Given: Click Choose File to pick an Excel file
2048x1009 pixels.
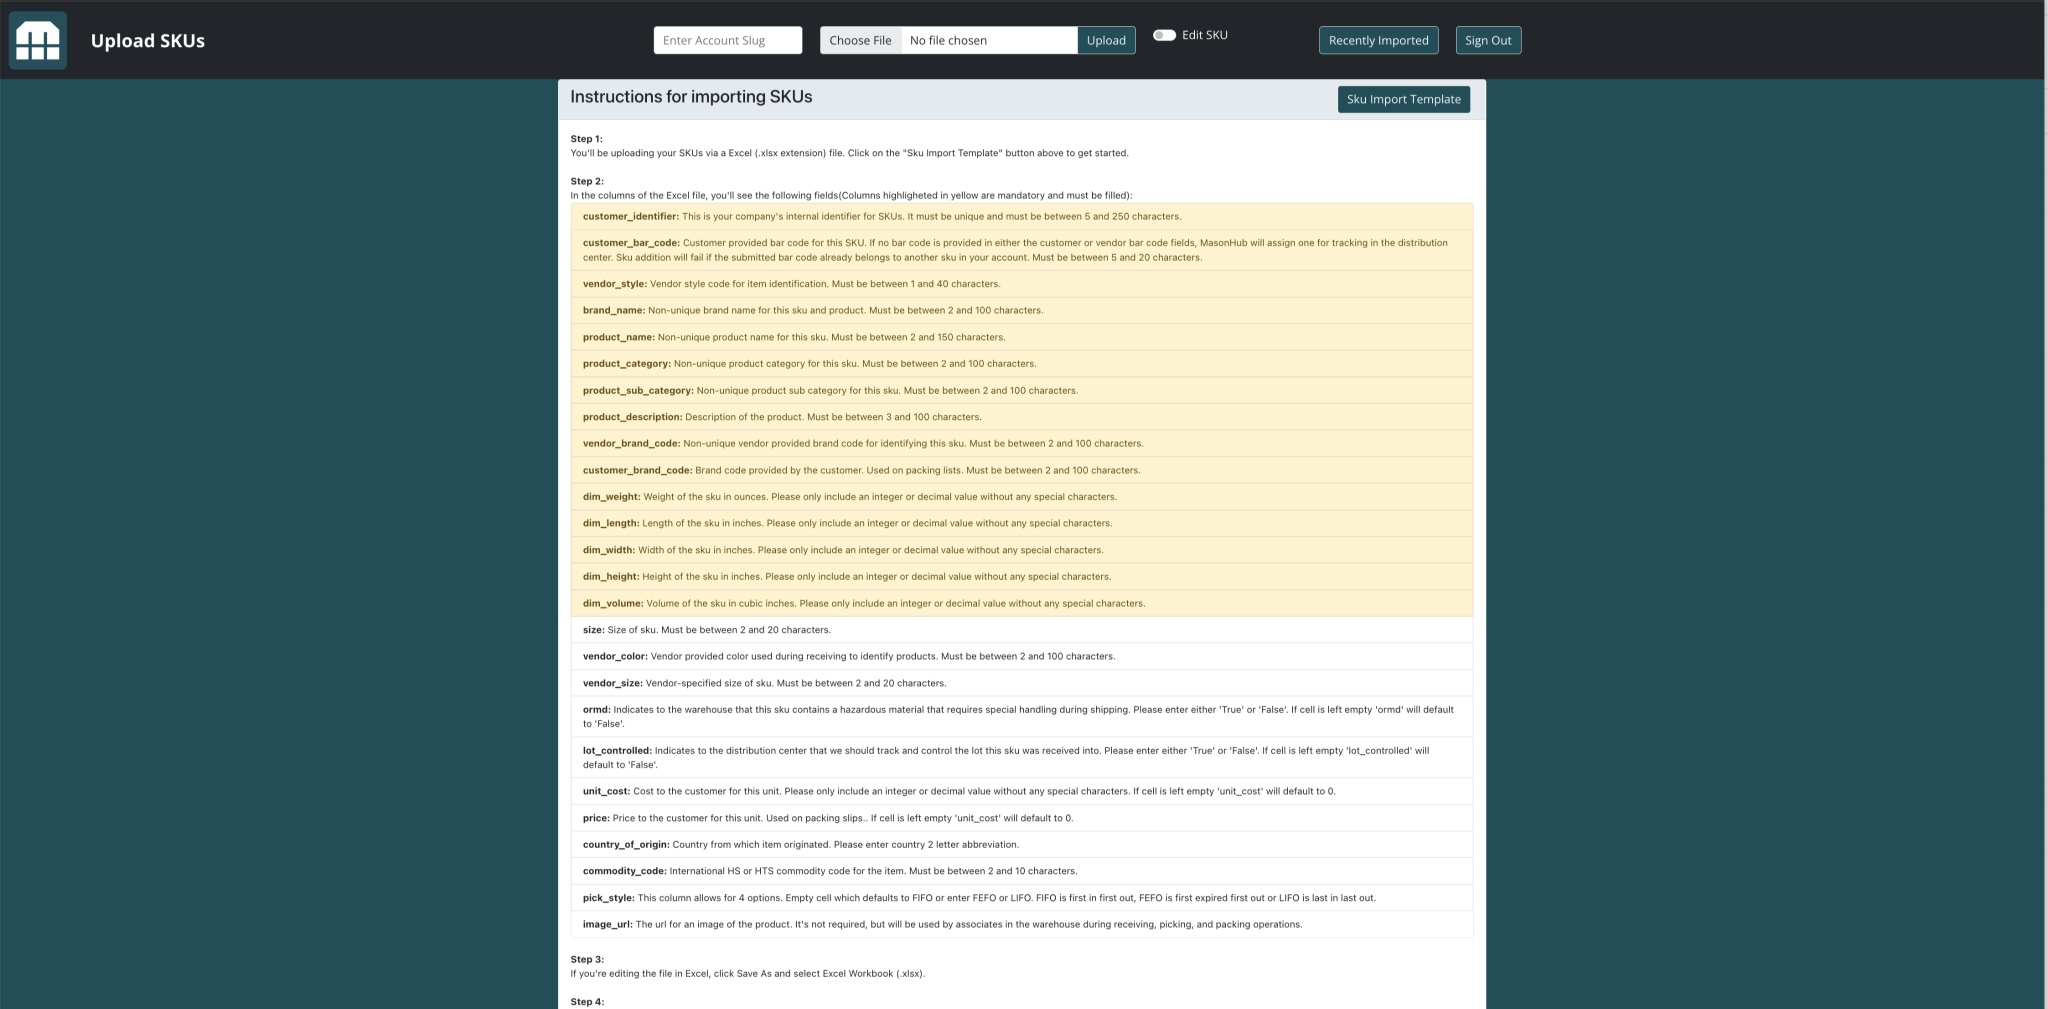Looking at the screenshot, I should pos(859,40).
